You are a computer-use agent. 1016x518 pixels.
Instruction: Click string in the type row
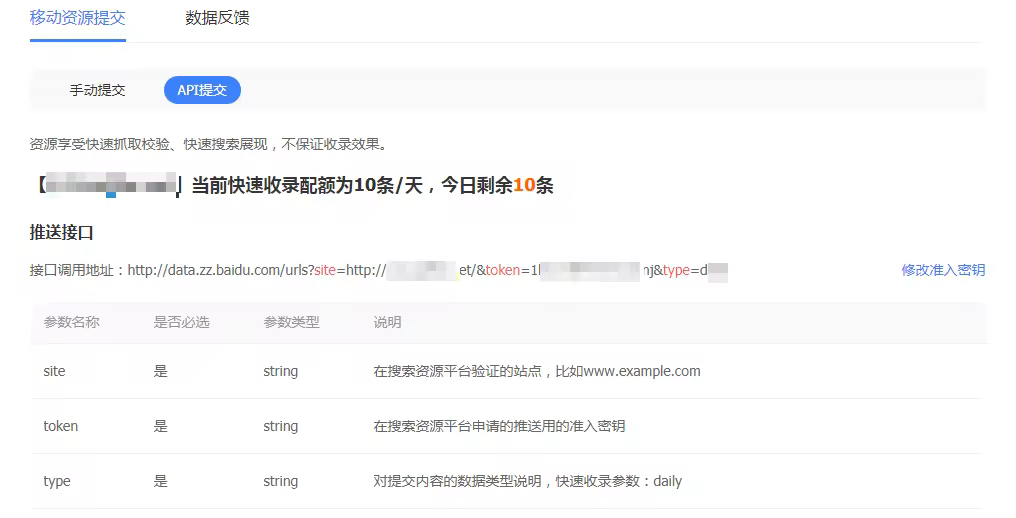coord(281,482)
